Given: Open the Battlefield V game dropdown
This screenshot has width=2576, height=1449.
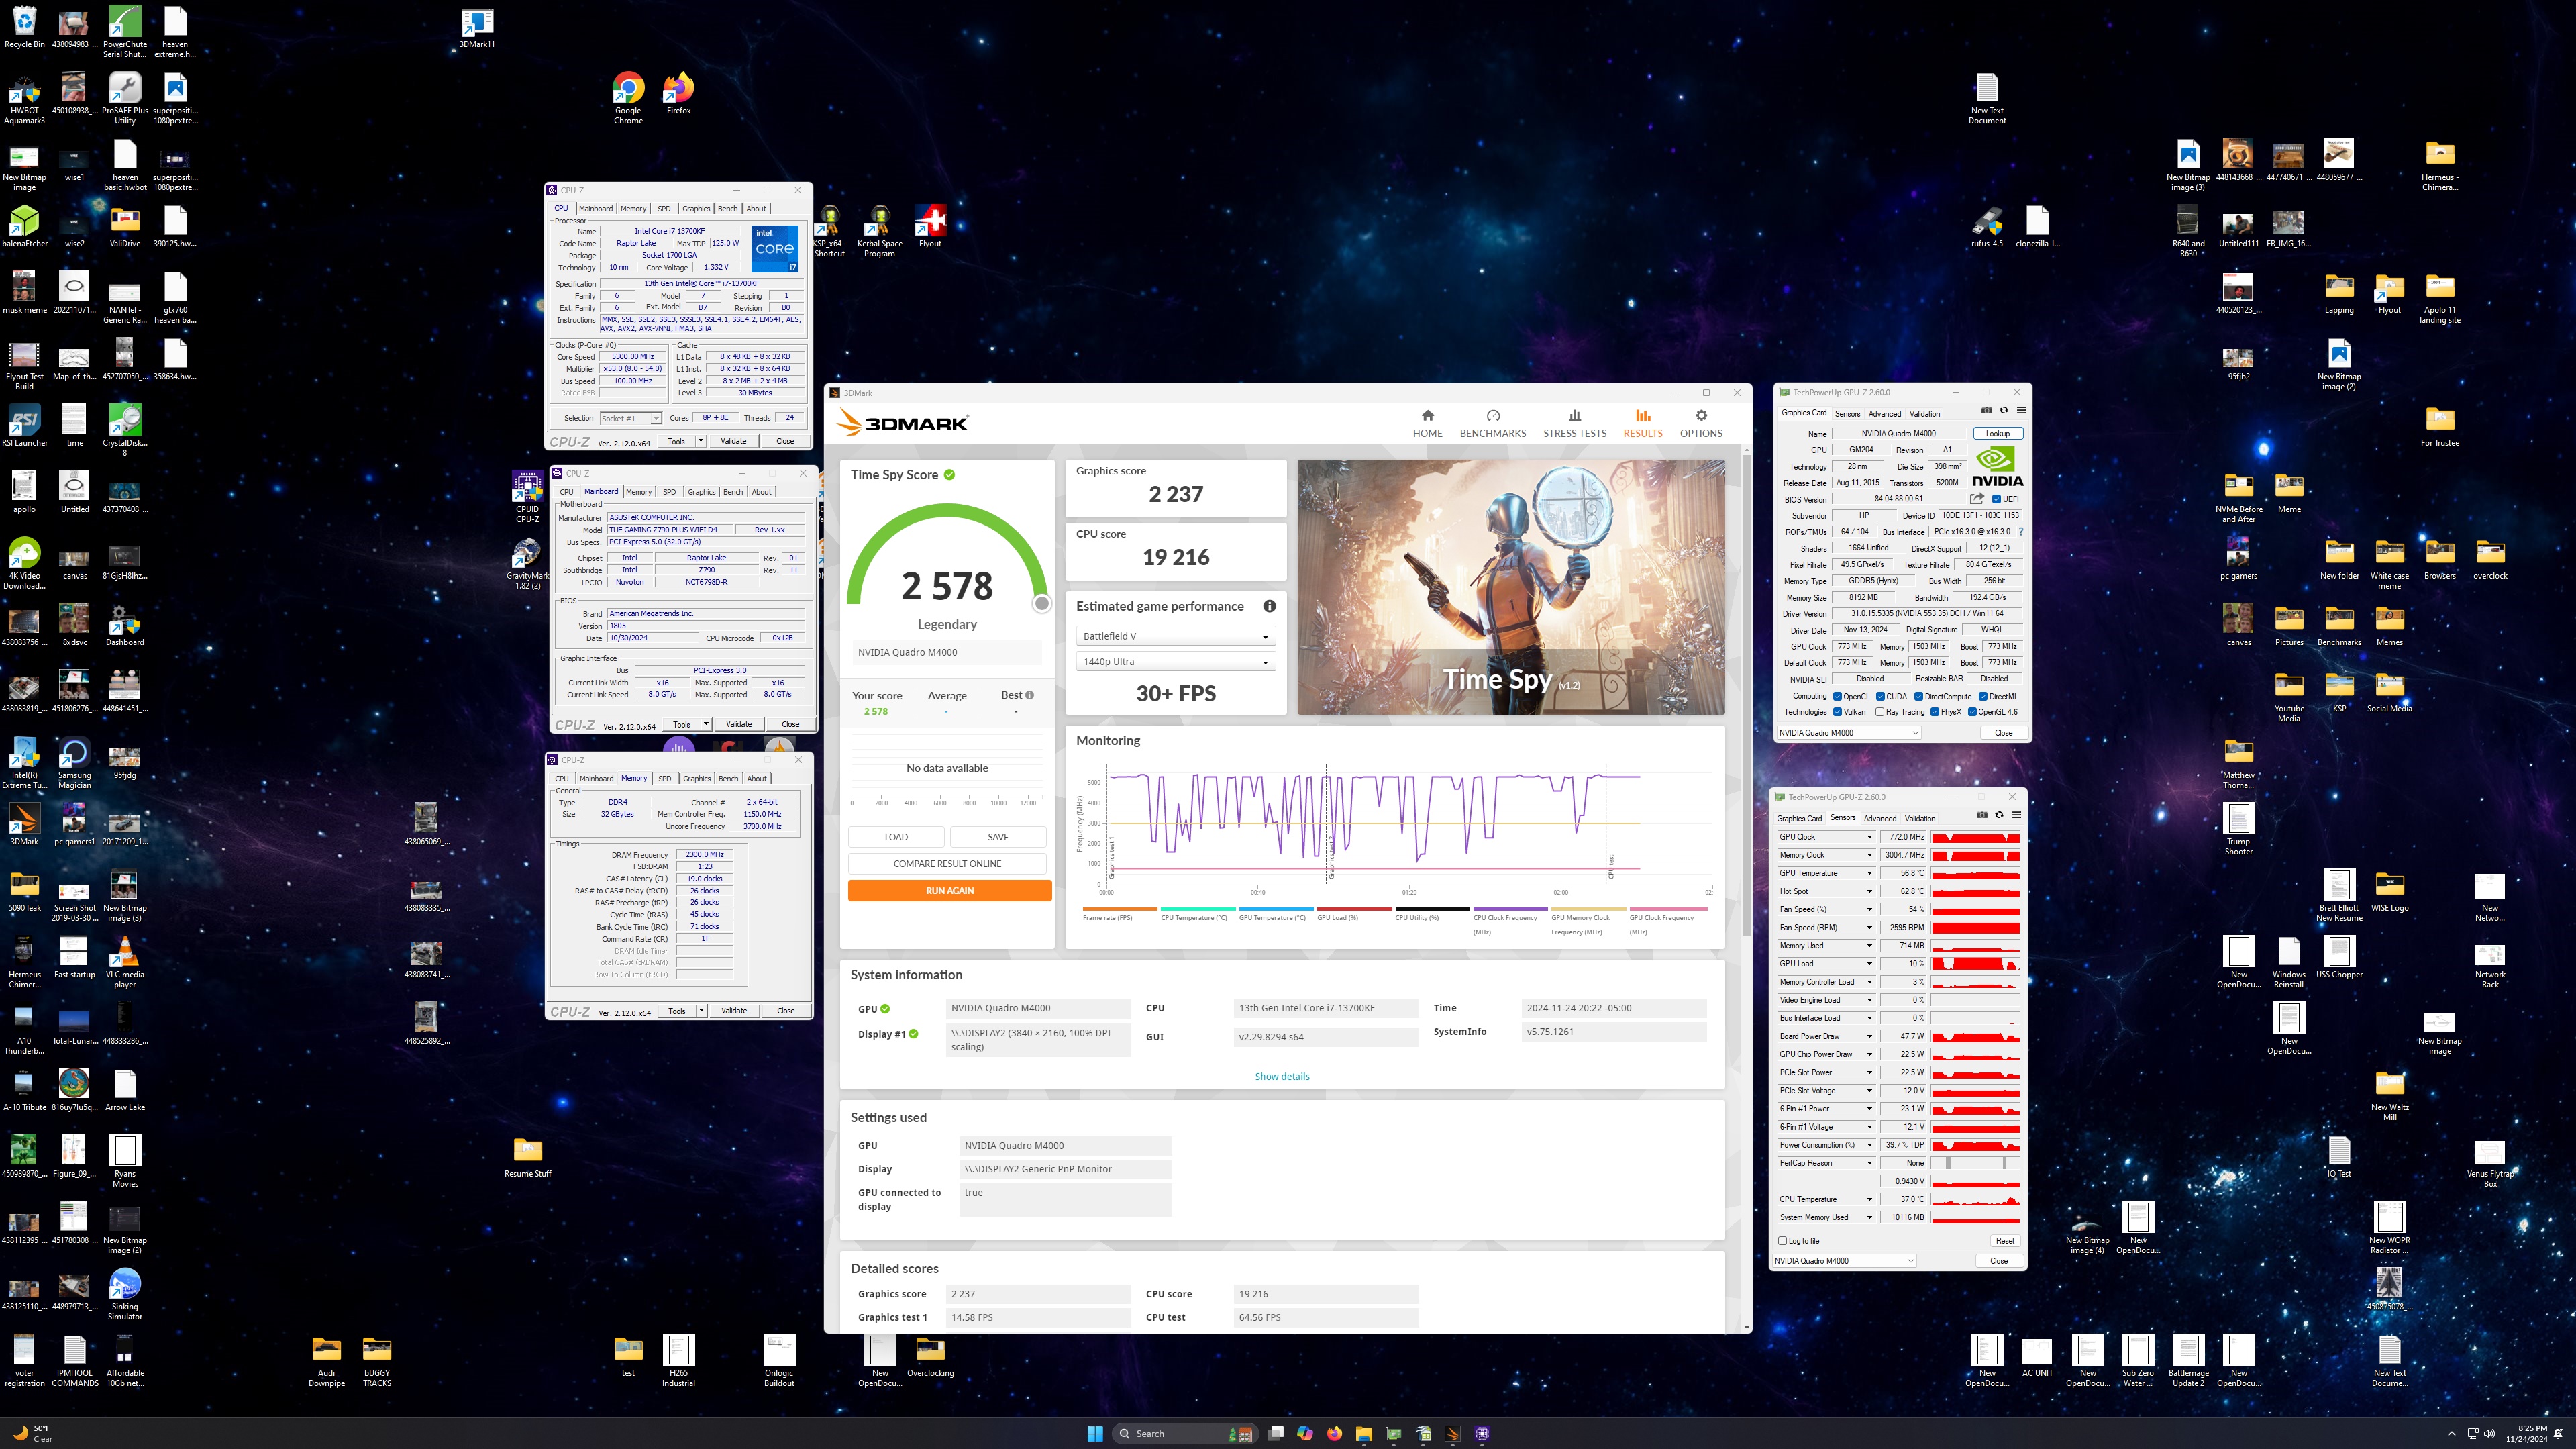Looking at the screenshot, I should pos(1175,636).
